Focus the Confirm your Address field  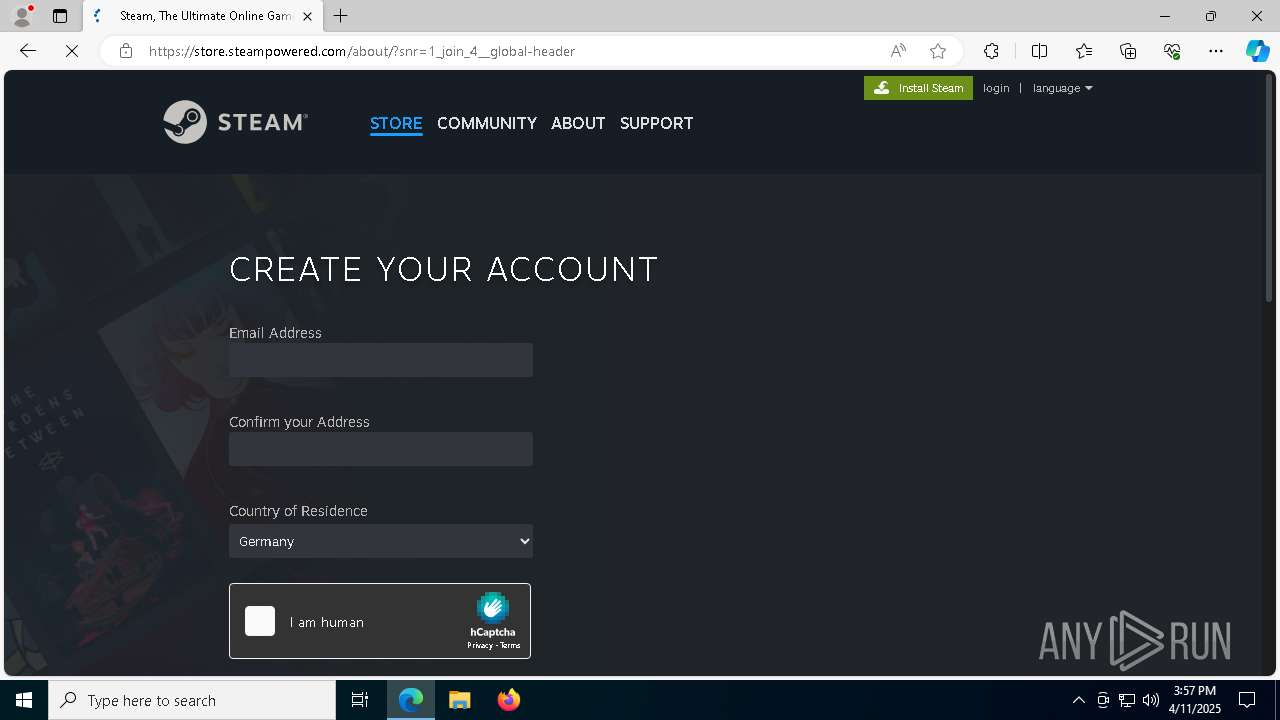pyautogui.click(x=381, y=449)
